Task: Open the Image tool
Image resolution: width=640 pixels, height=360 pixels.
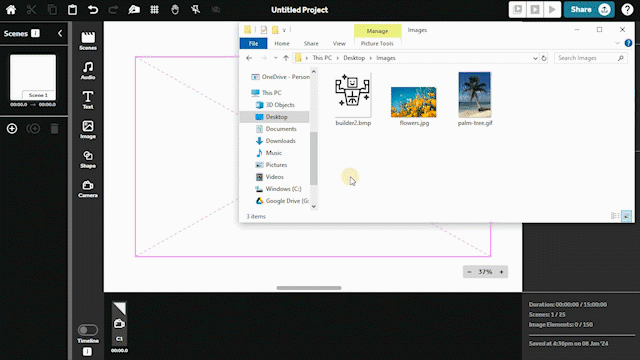Action: click(88, 129)
